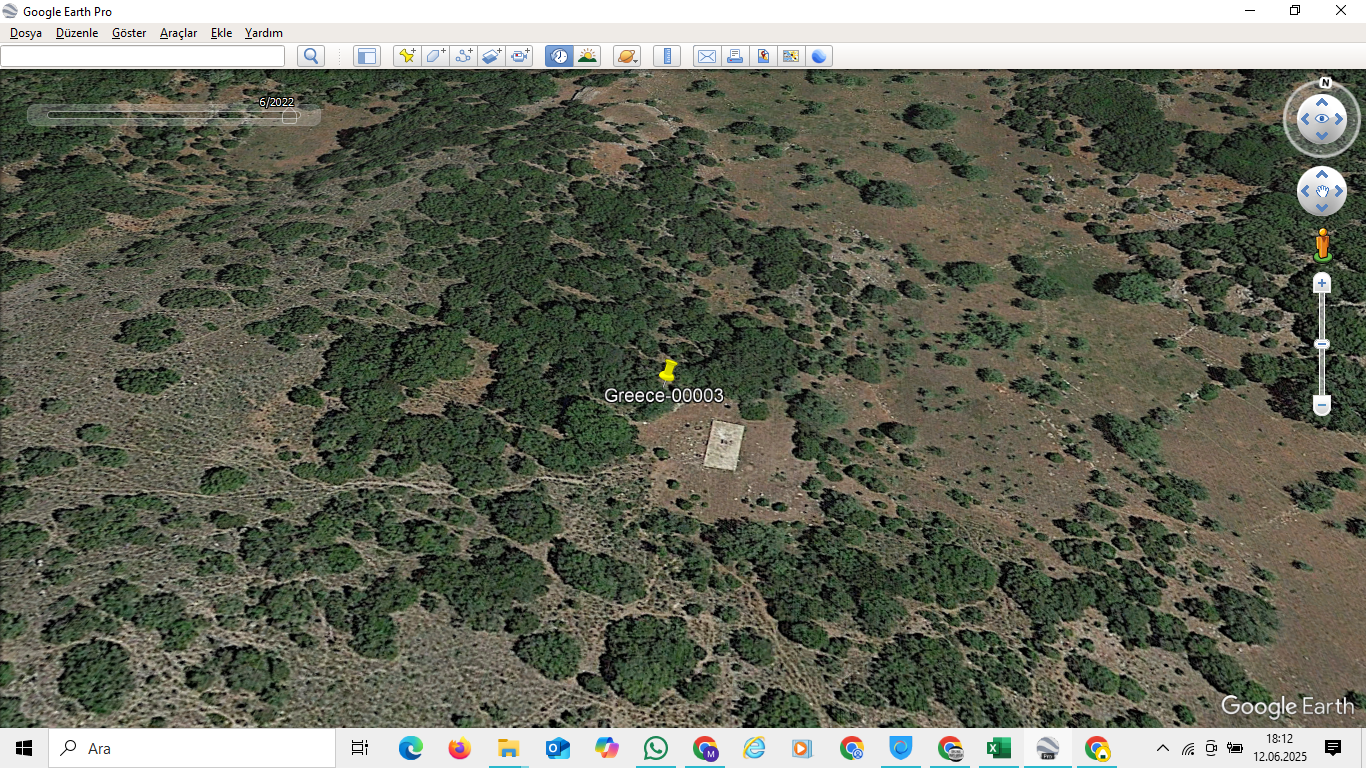Screen dimensions: 1366x768
Task: Toggle historical imagery clock button
Action: pos(559,56)
